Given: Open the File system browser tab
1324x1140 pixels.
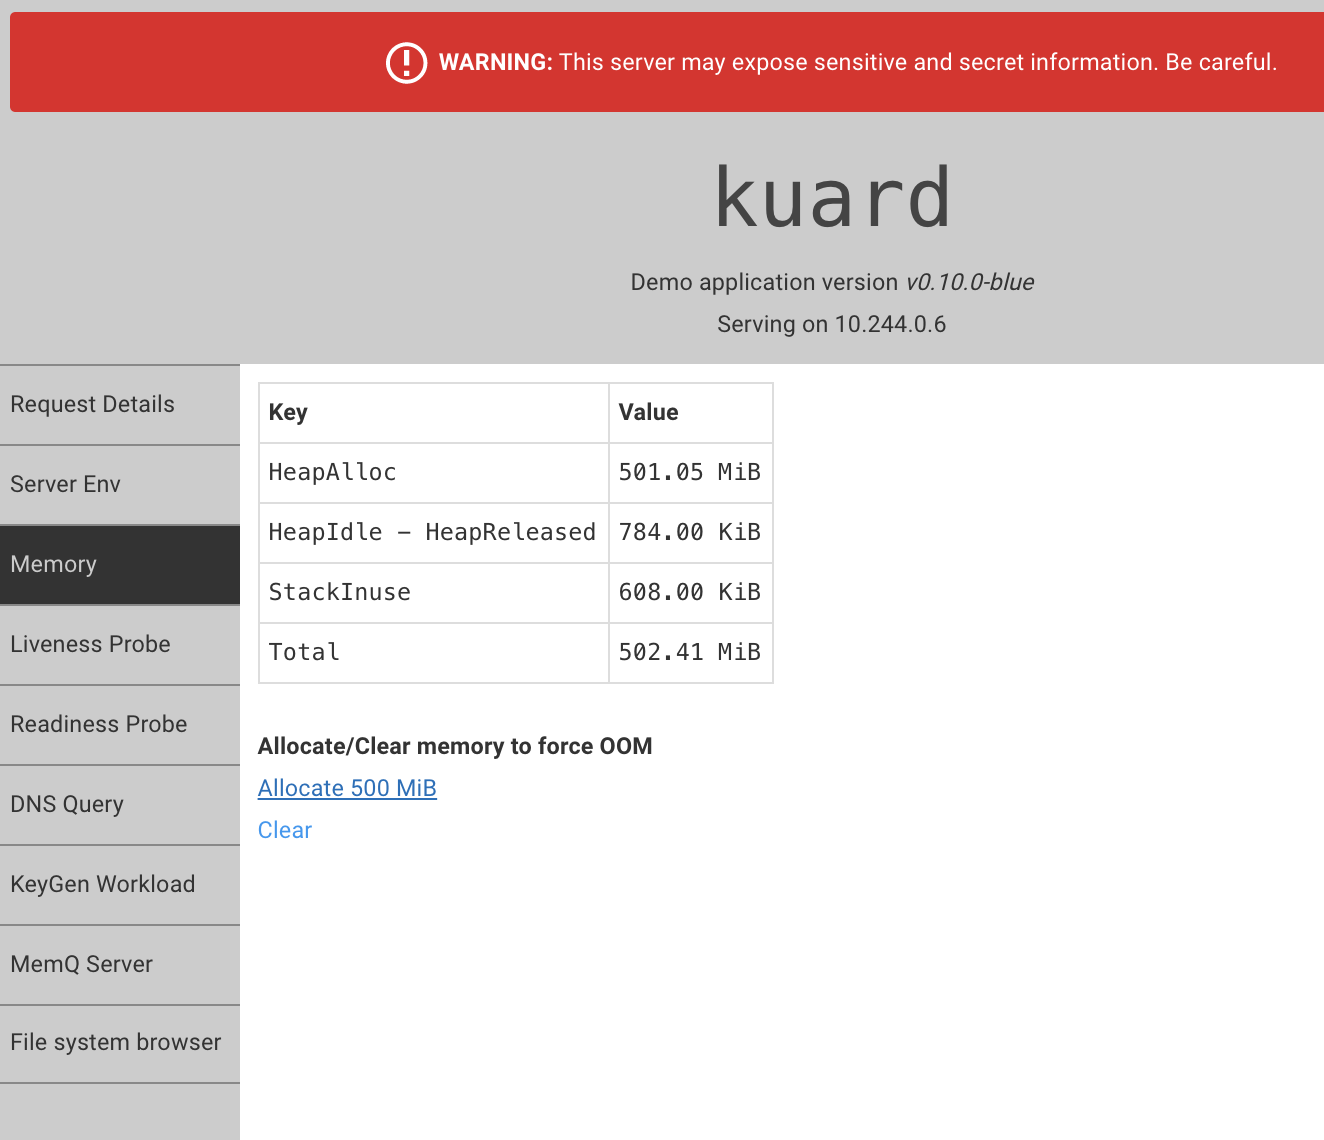Looking at the screenshot, I should 120,1044.
